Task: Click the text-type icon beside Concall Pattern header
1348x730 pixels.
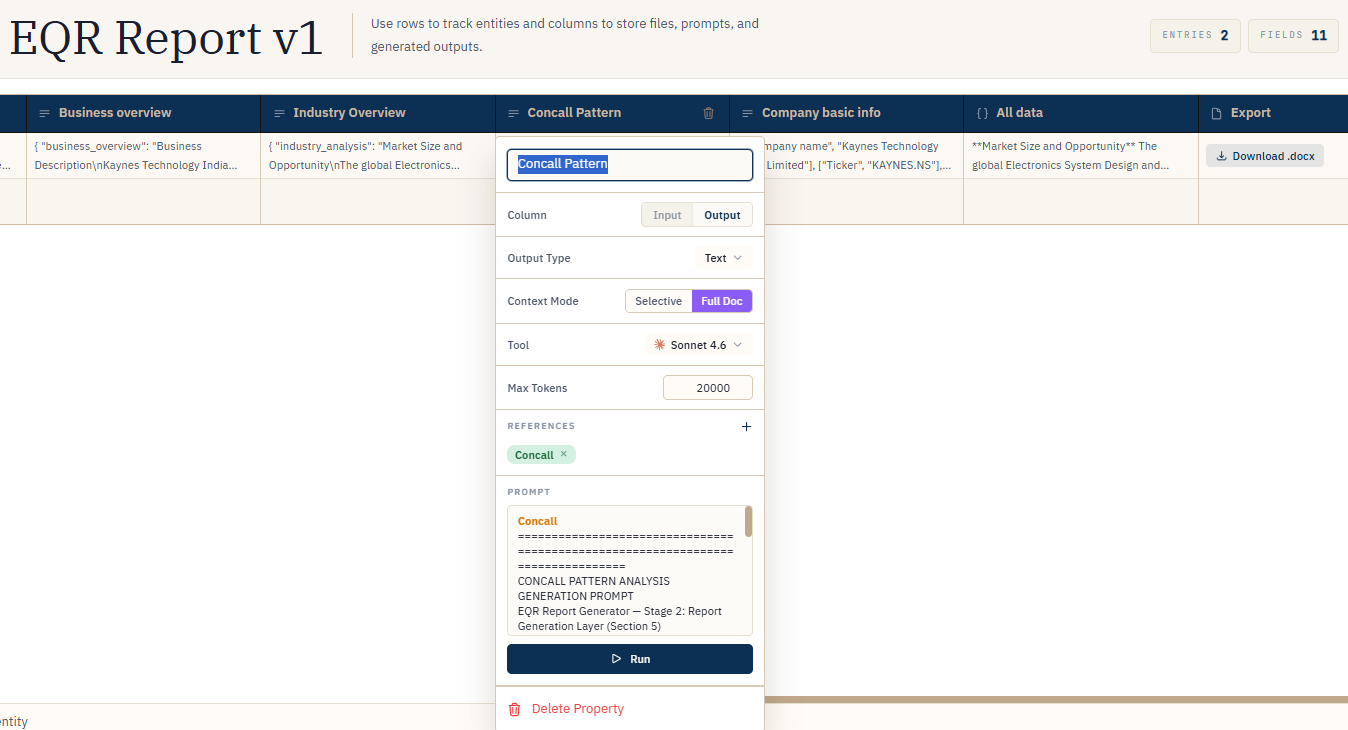Action: pos(513,113)
